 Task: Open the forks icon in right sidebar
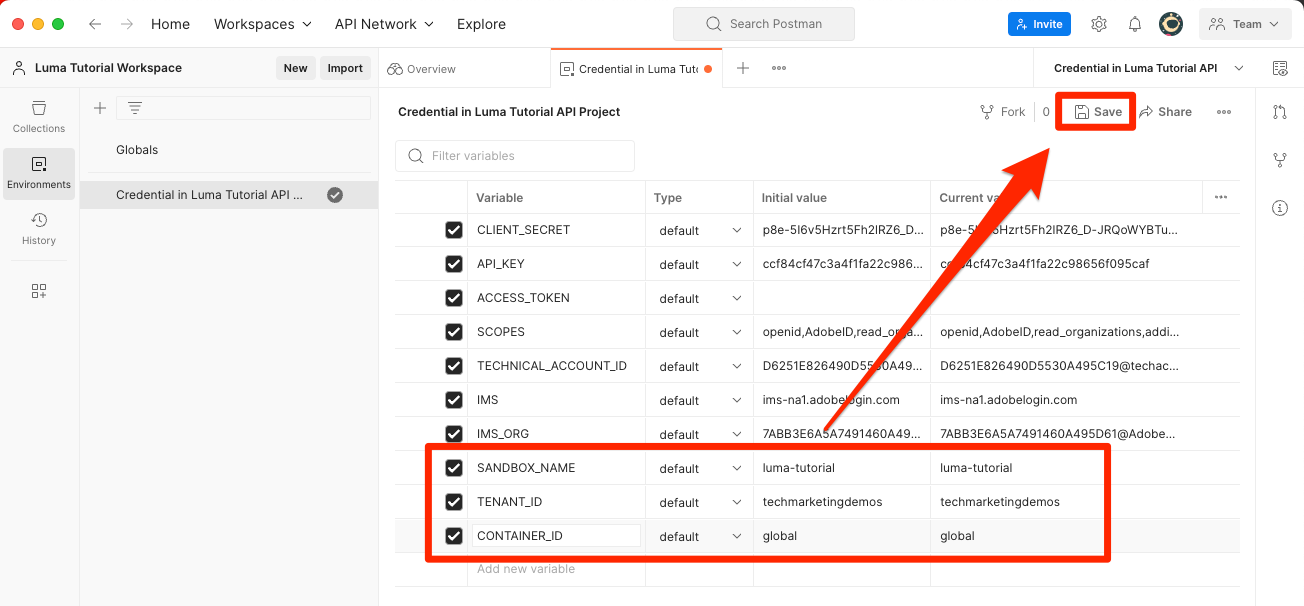(x=1280, y=160)
